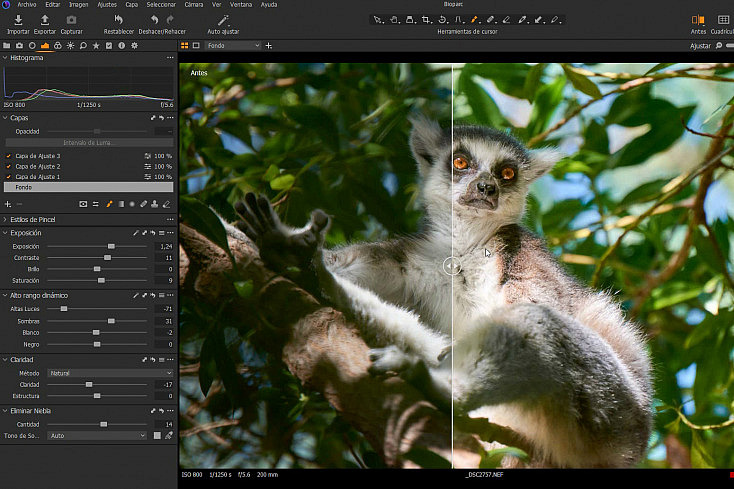Select the linear gradient mask icon under layers
The image size is (734, 489).
tap(121, 204)
